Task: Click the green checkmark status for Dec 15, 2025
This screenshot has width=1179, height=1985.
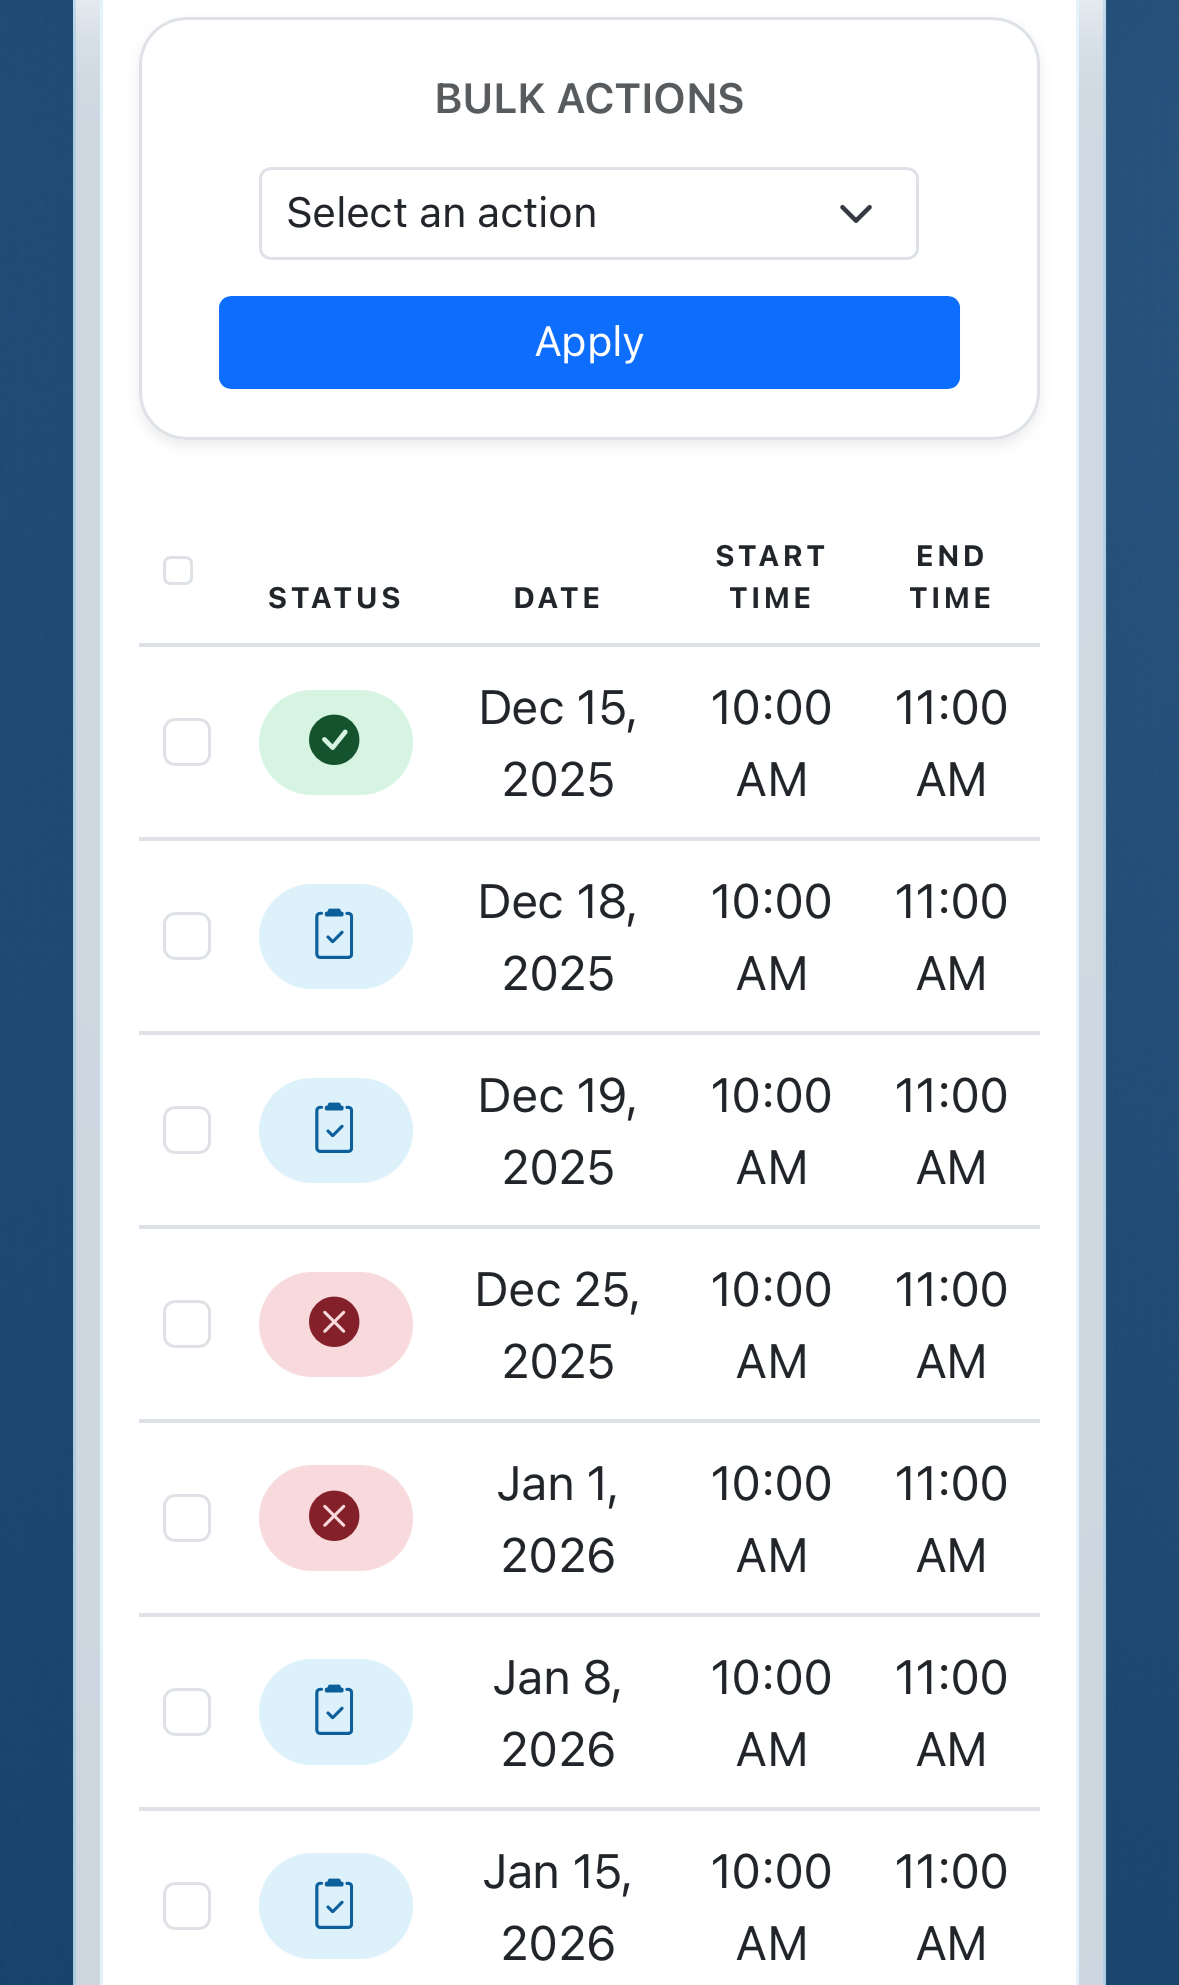Action: point(335,741)
